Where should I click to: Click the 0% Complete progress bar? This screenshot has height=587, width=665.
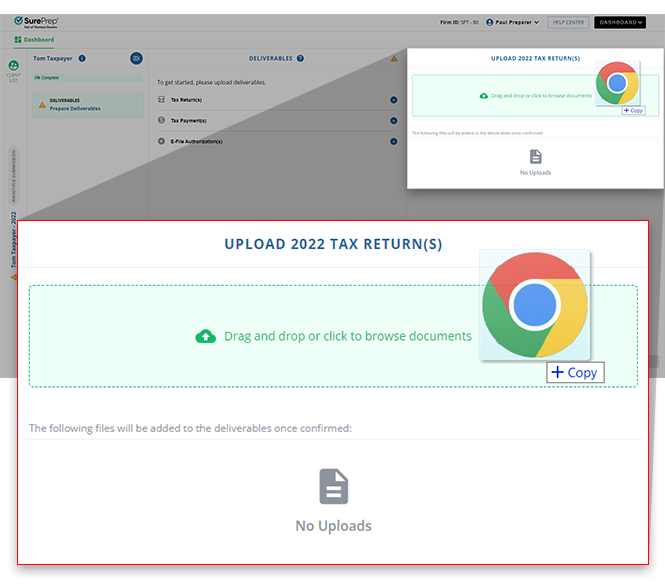point(88,78)
